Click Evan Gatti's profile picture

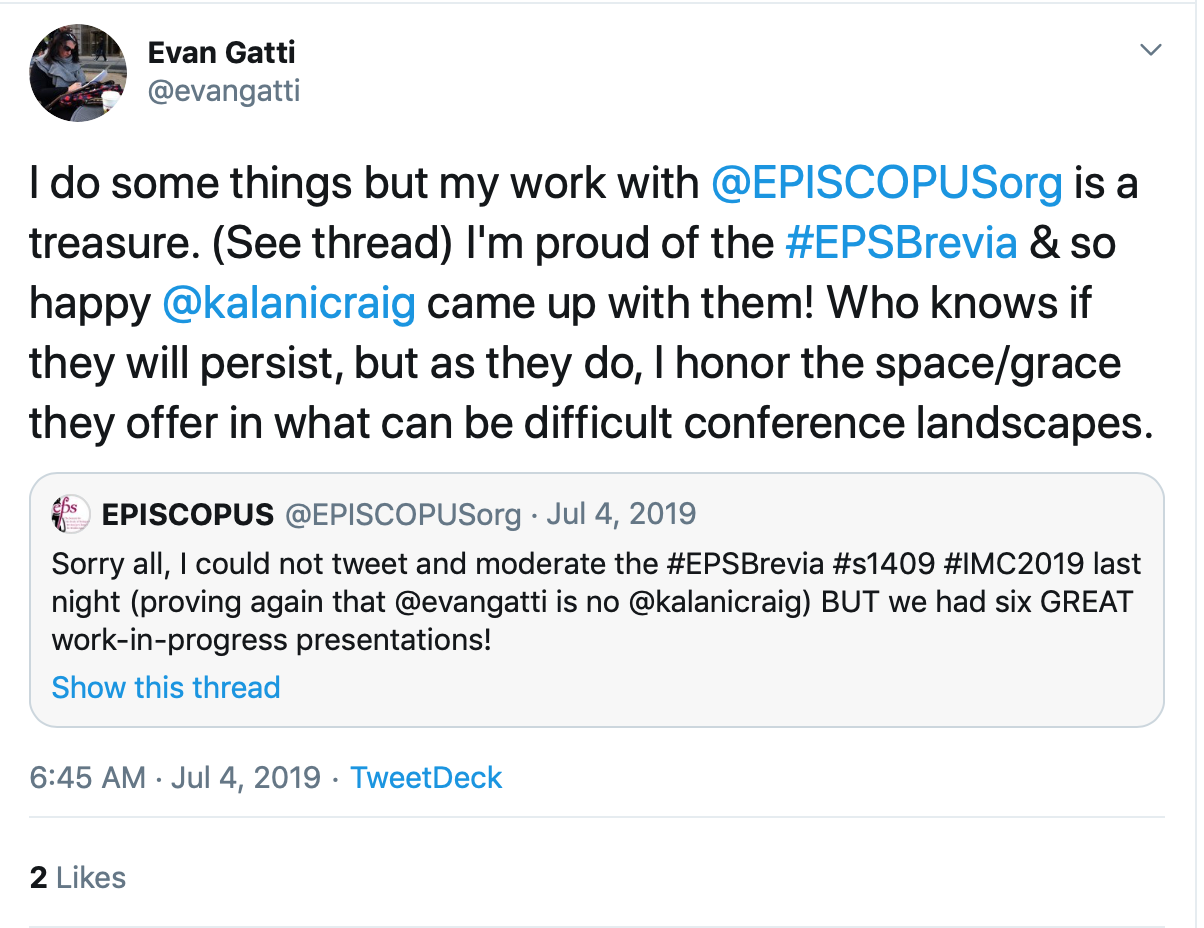pyautogui.click(x=78, y=73)
